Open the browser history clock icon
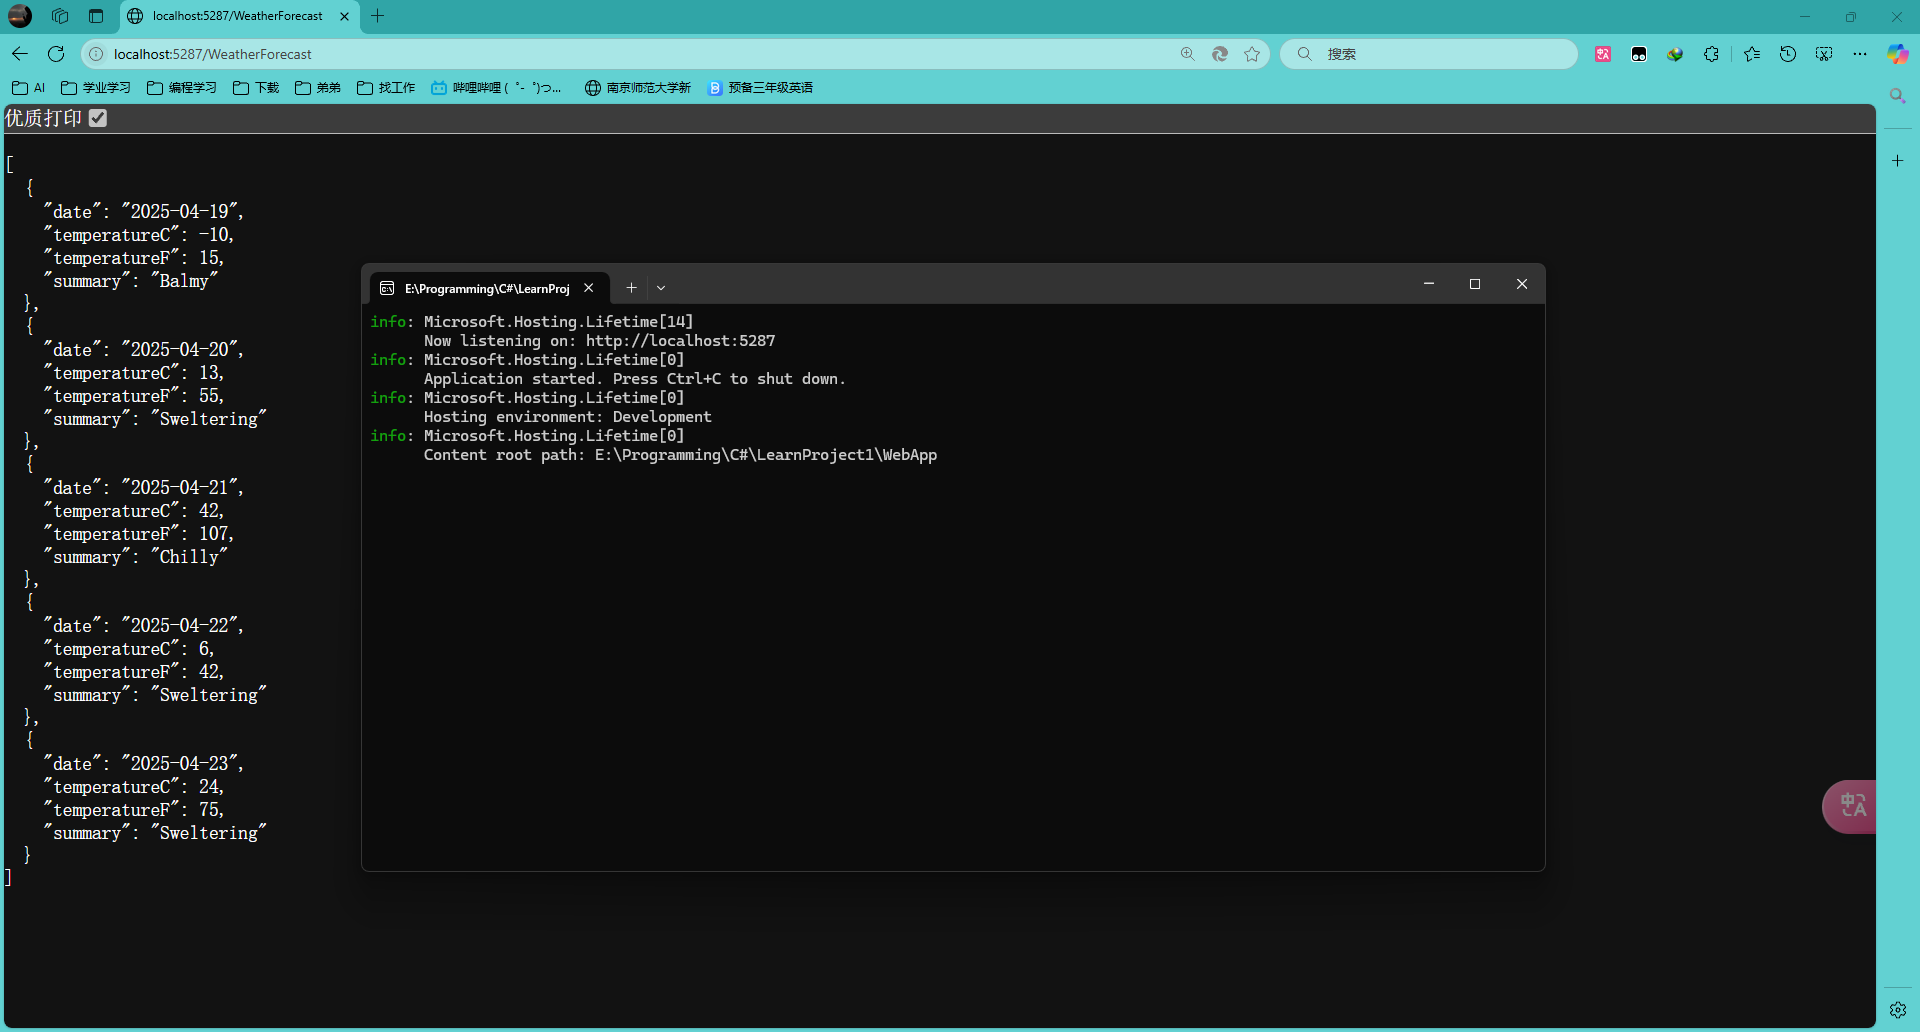 (x=1788, y=54)
